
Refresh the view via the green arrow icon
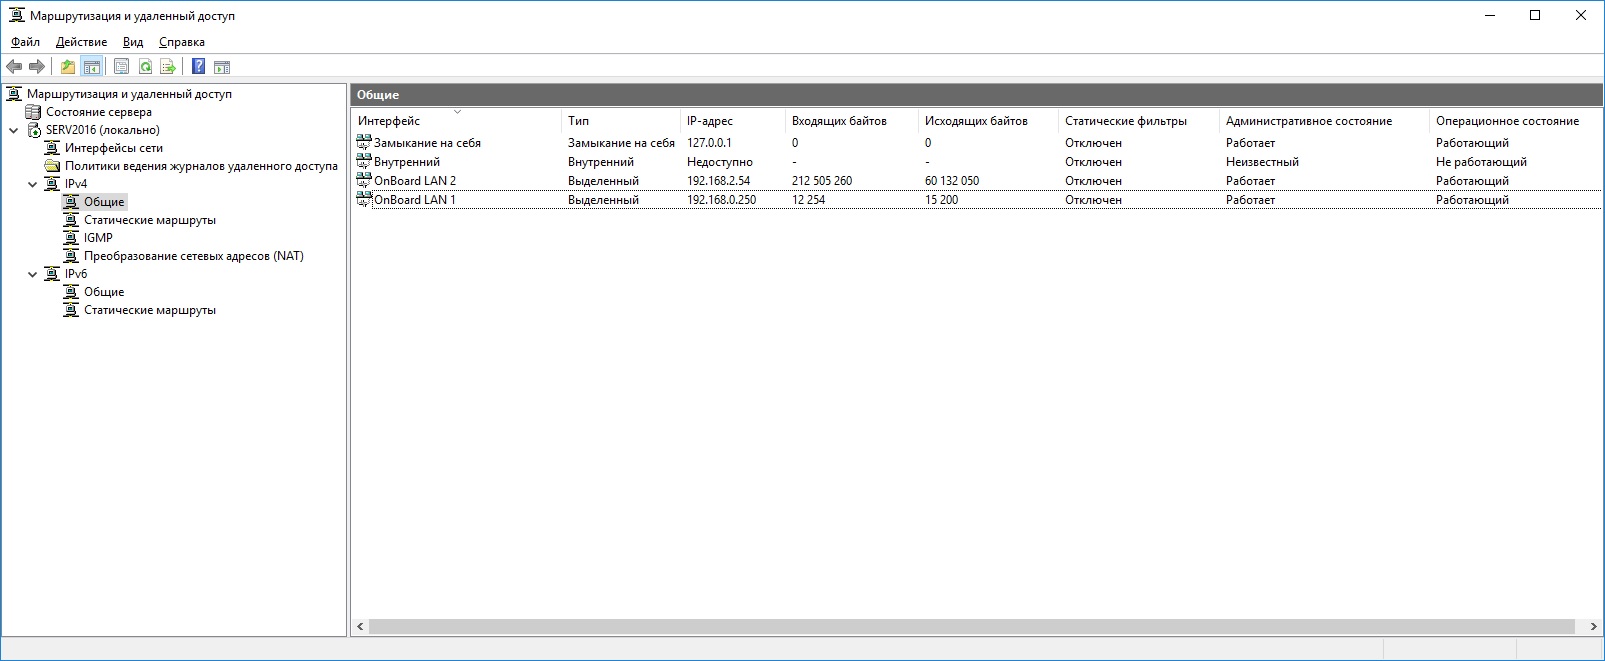(146, 67)
